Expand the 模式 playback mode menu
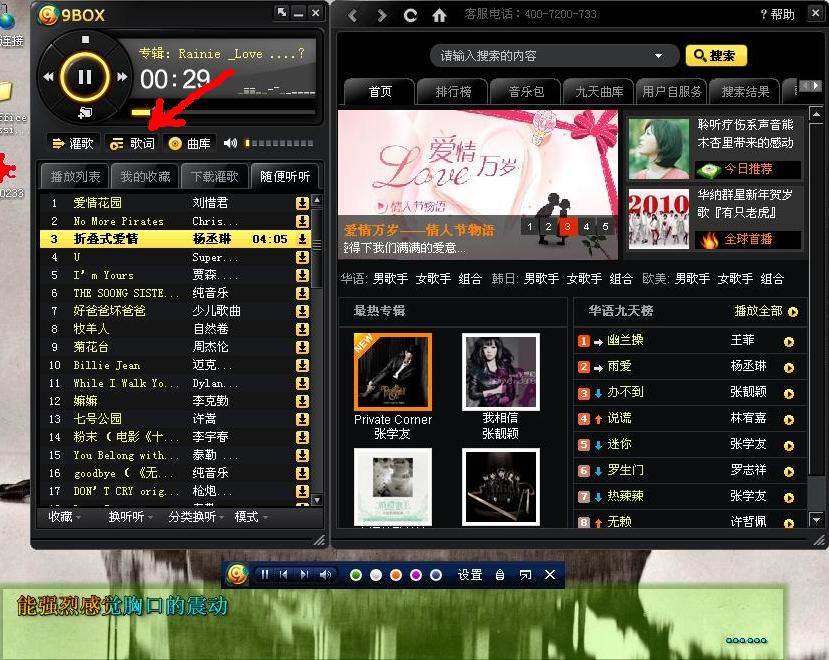The height and width of the screenshot is (660, 829). (x=251, y=517)
